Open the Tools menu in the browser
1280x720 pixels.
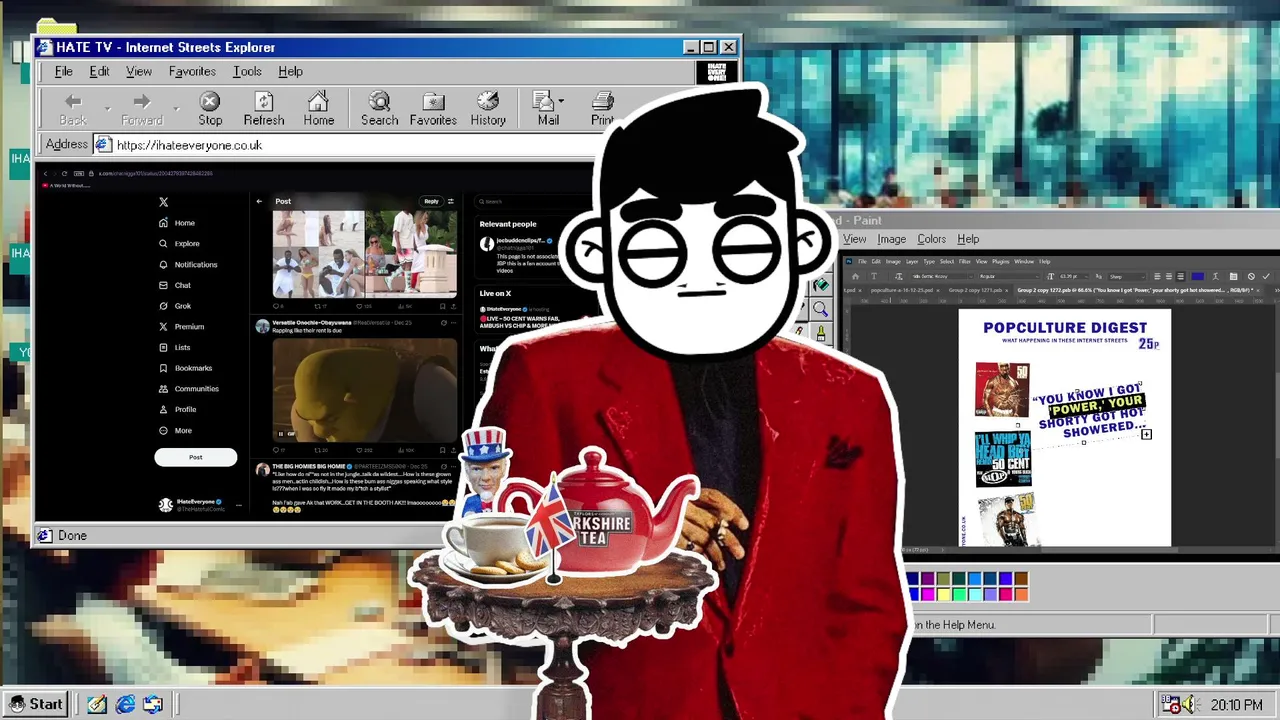point(247,71)
